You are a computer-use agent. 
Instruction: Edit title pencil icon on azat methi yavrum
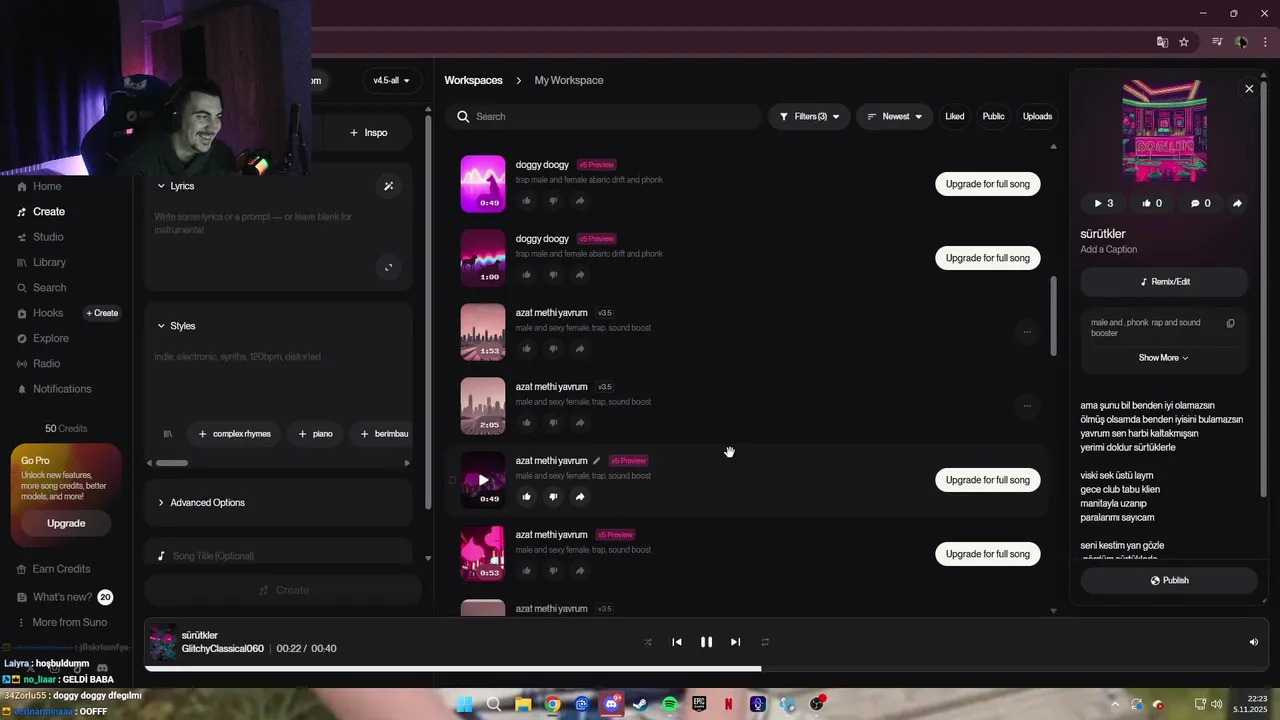(596, 461)
